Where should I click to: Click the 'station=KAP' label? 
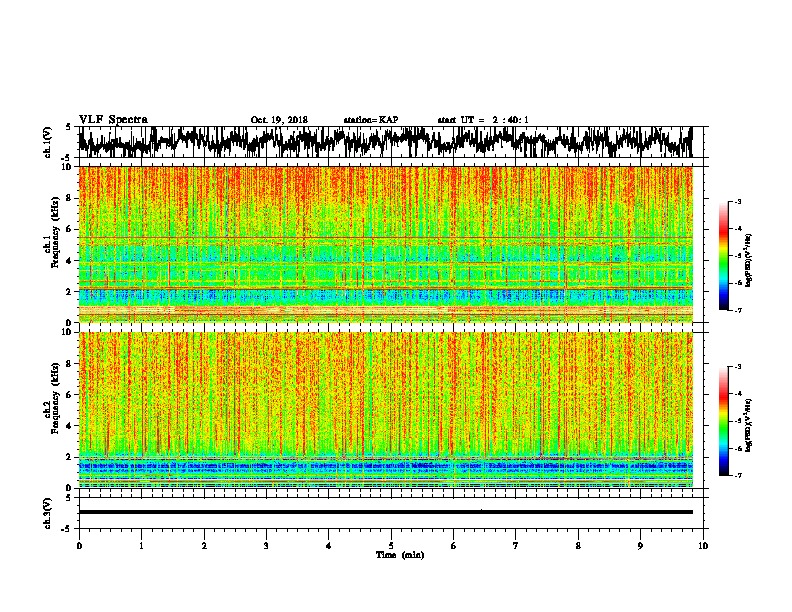(x=371, y=120)
